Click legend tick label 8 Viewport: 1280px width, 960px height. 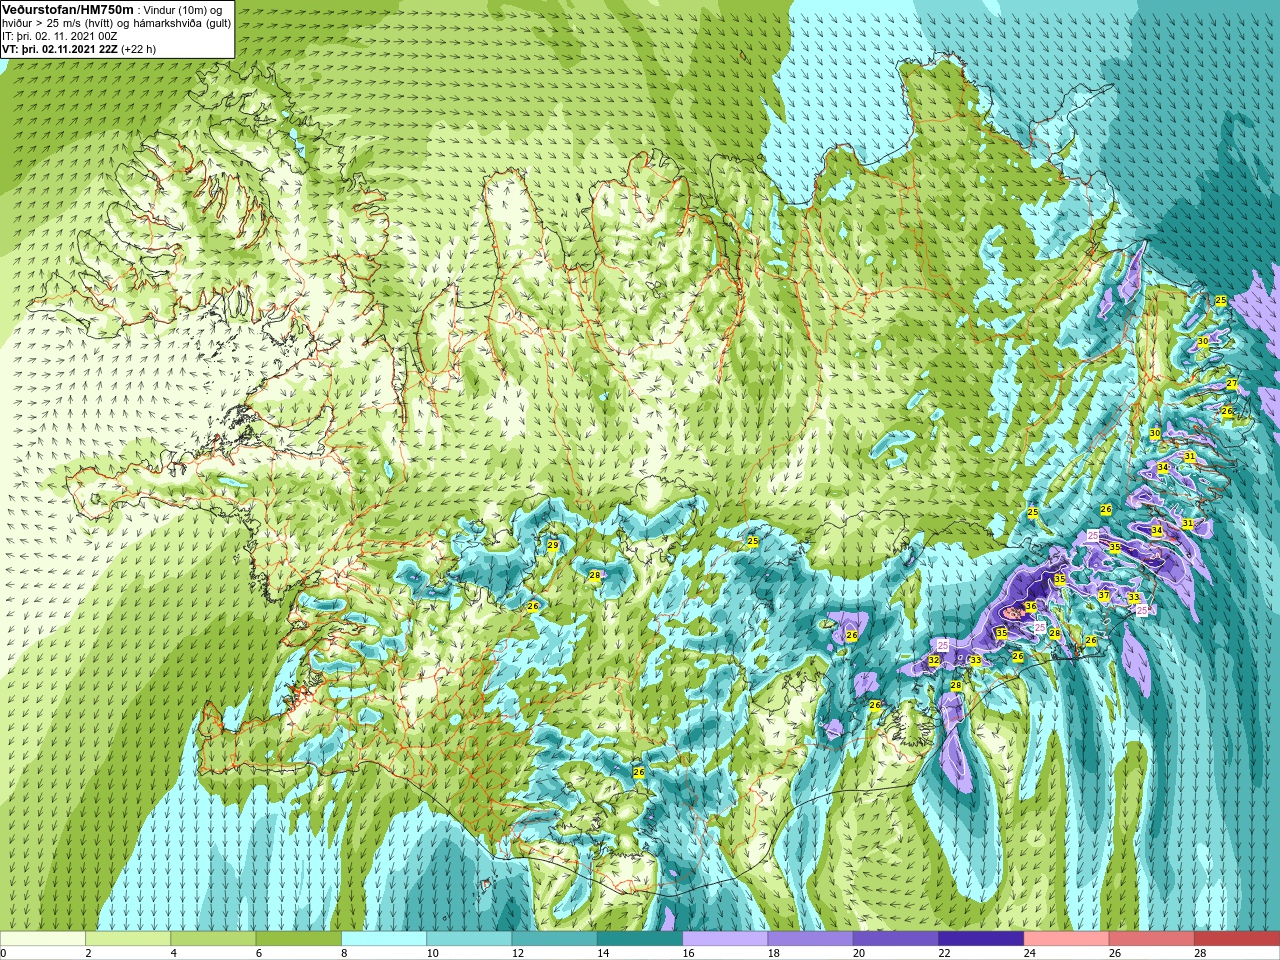tap(344, 953)
